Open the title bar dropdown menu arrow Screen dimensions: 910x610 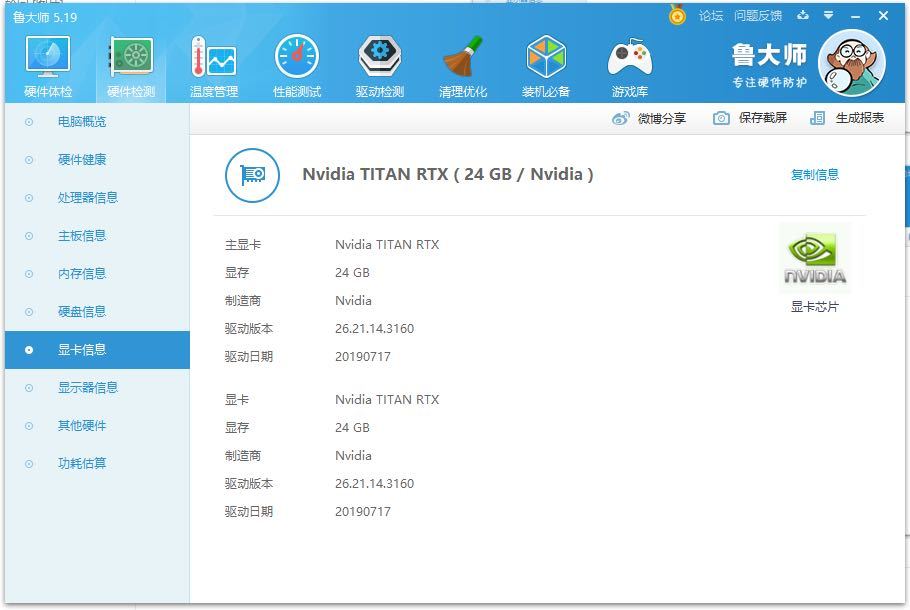point(829,15)
